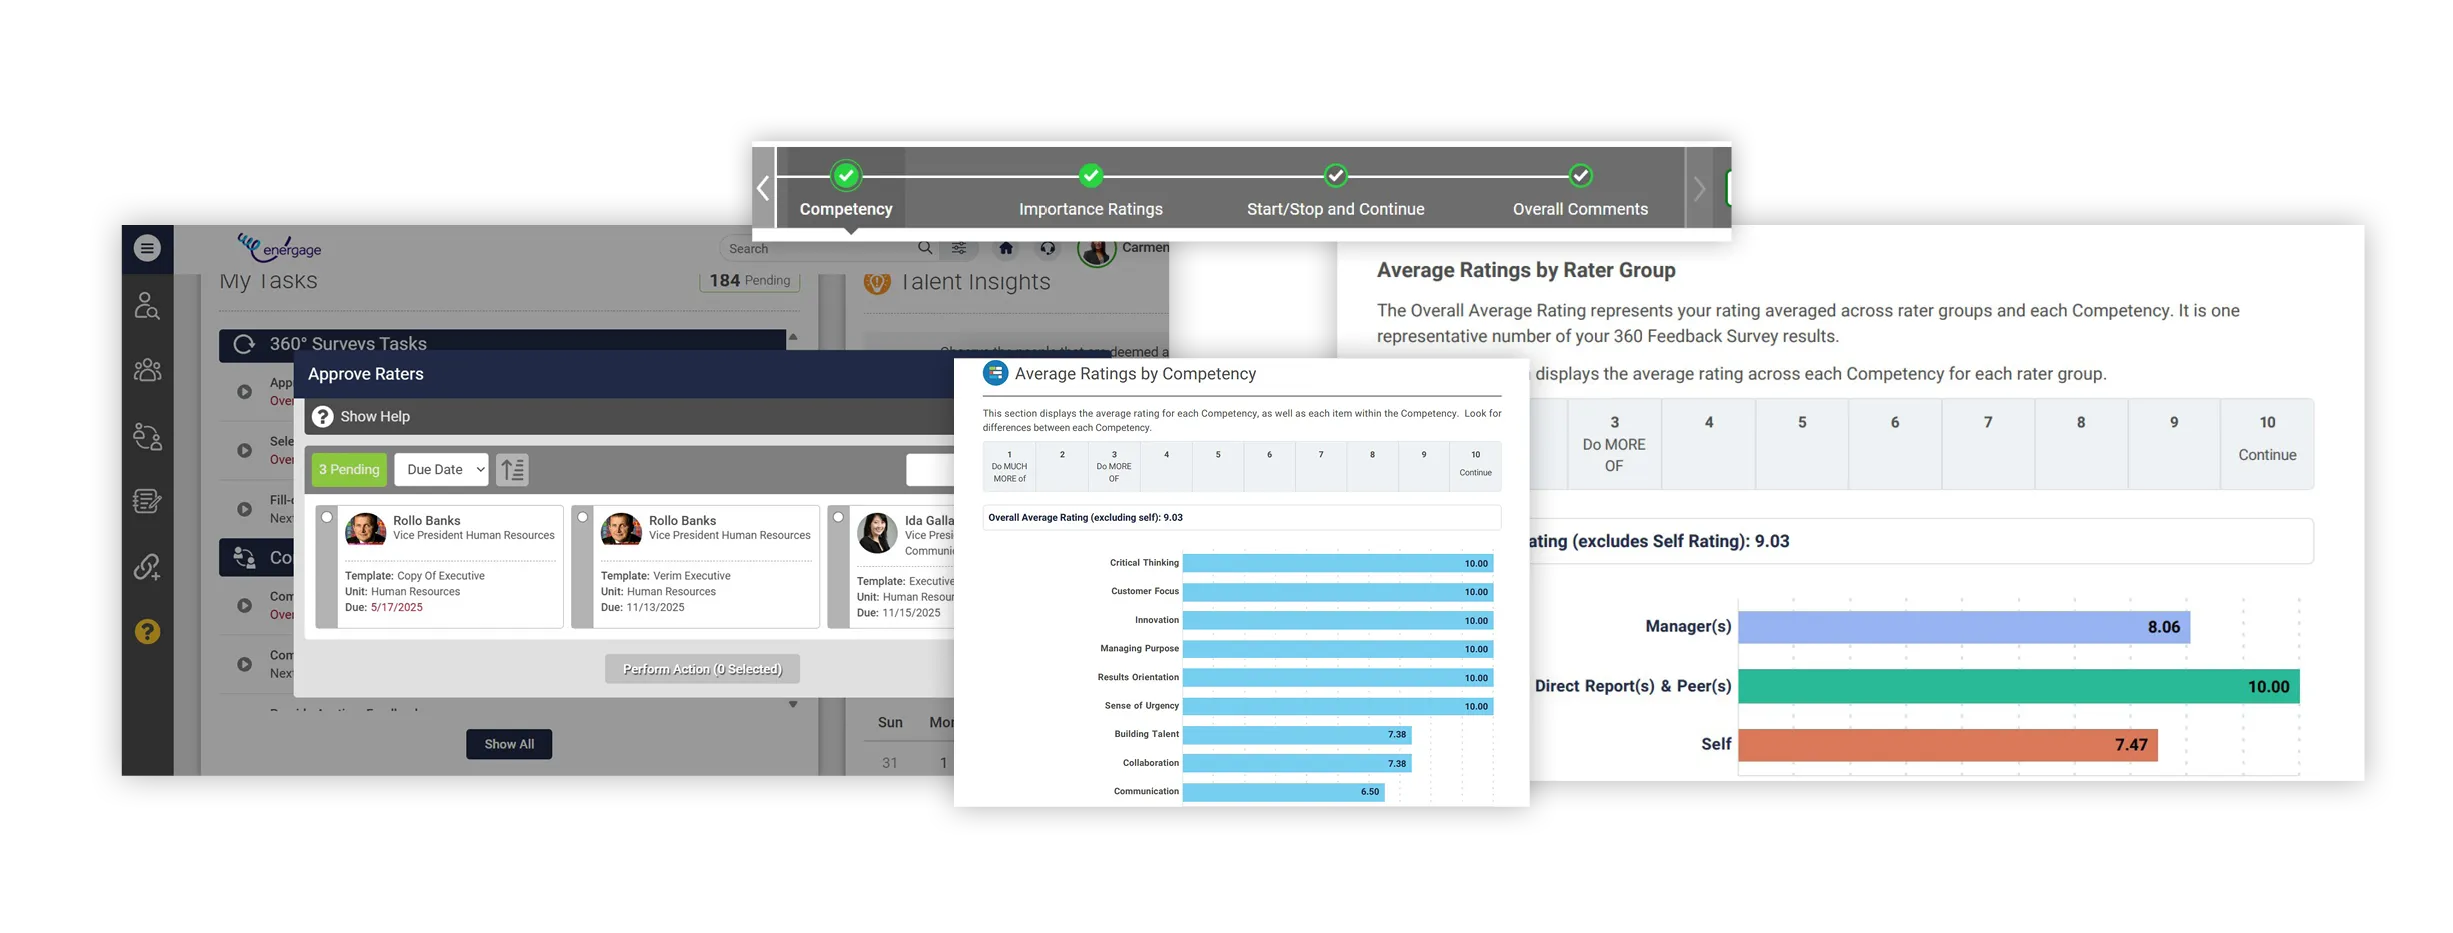This screenshot has width=2453, height=933.
Task: Open the person search sidebar icon
Action: [147, 306]
